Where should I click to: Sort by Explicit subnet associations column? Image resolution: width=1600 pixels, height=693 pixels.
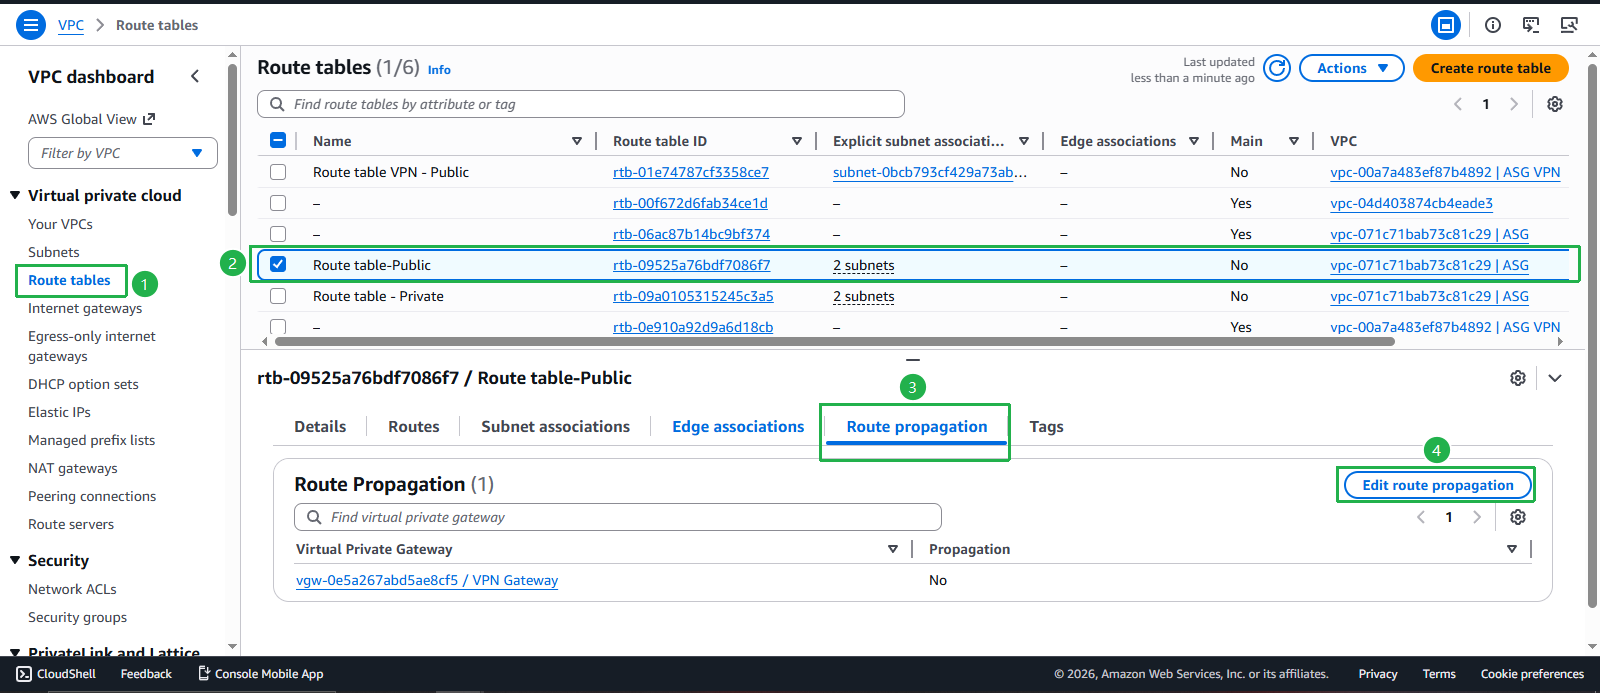1024,141
